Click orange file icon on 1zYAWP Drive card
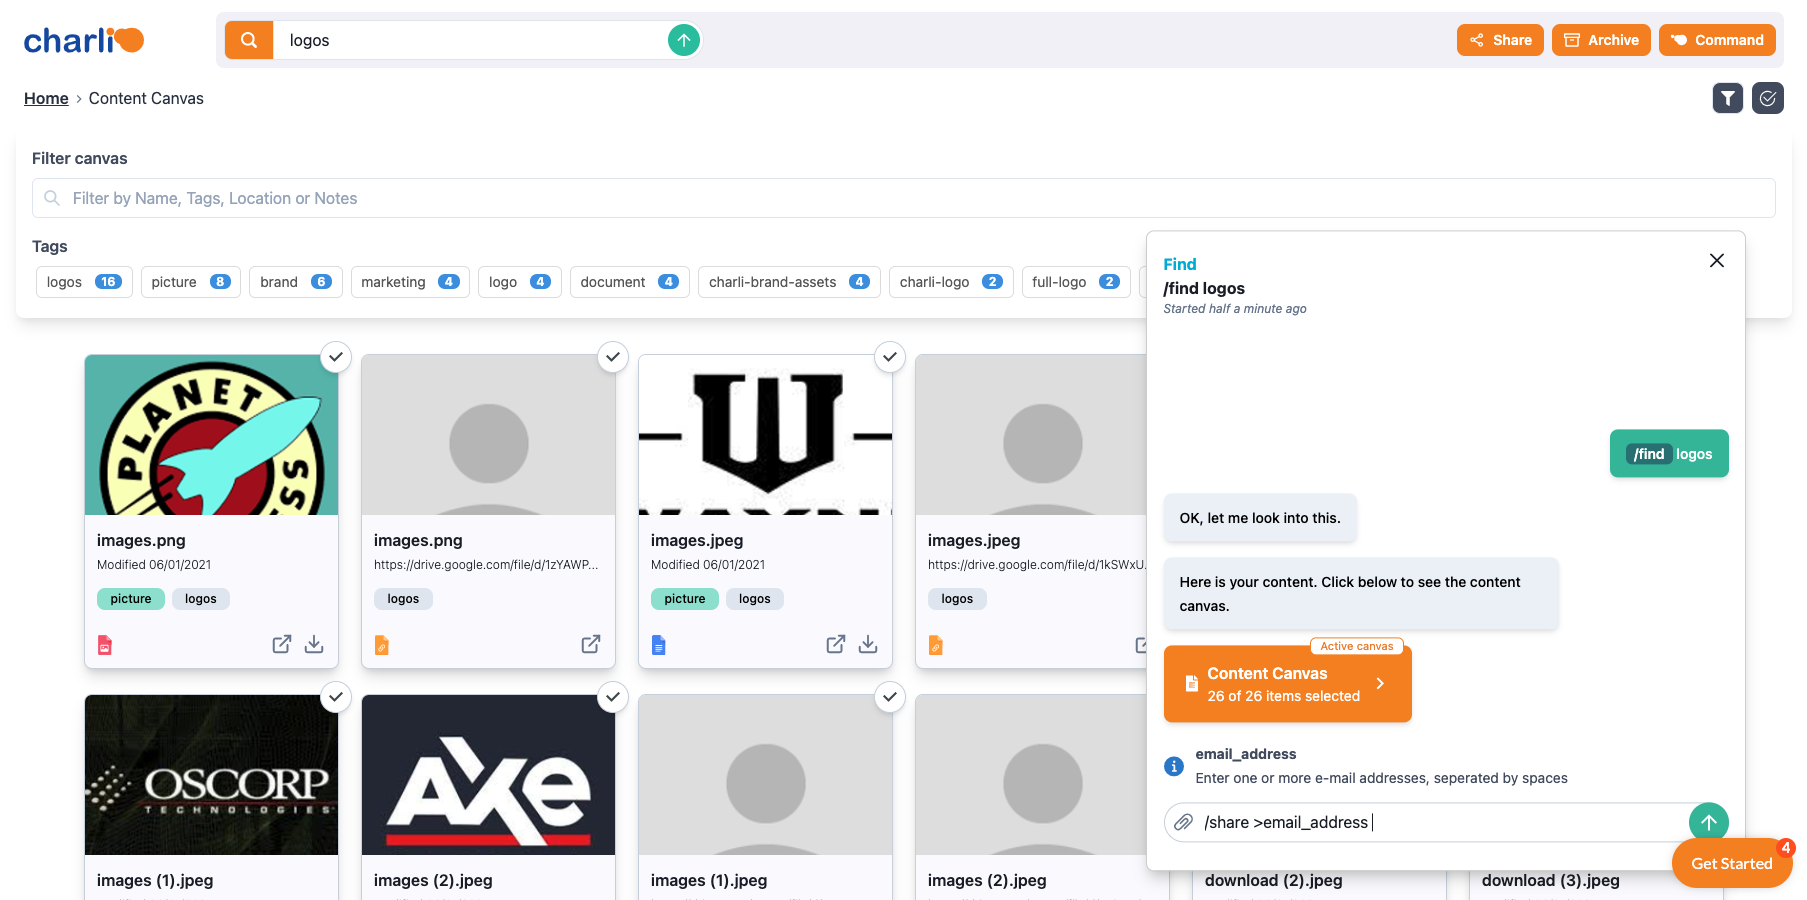Image resolution: width=1807 pixels, height=900 pixels. 382,645
